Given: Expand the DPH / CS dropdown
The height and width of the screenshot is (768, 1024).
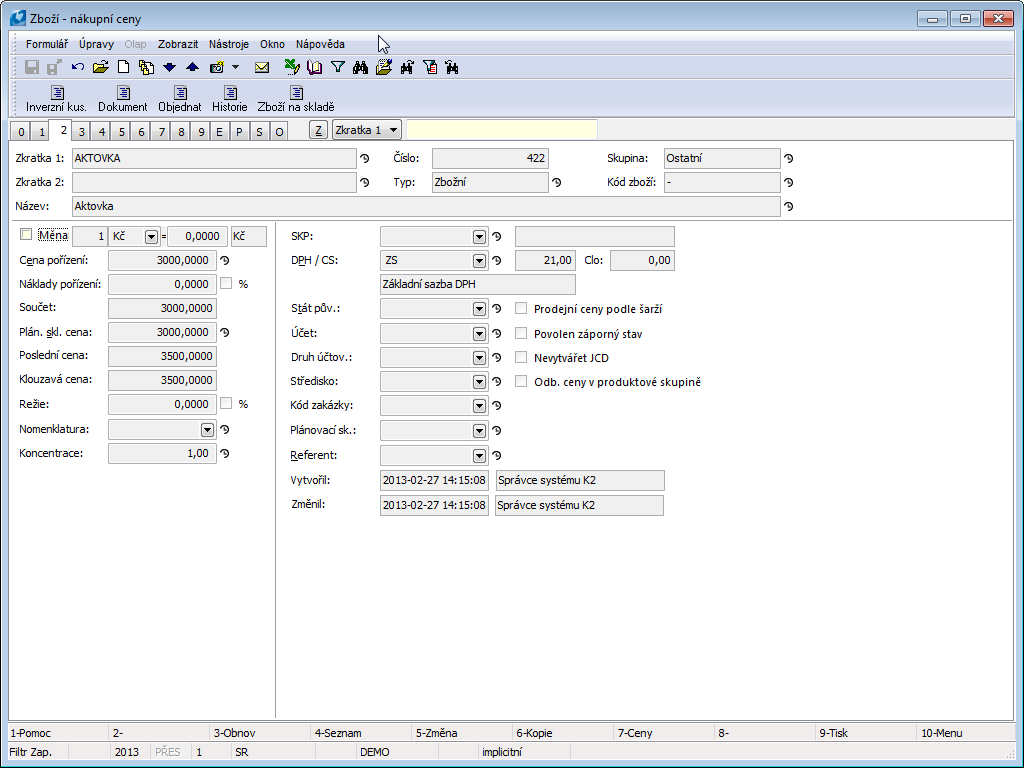Looking at the screenshot, I should point(479,261).
